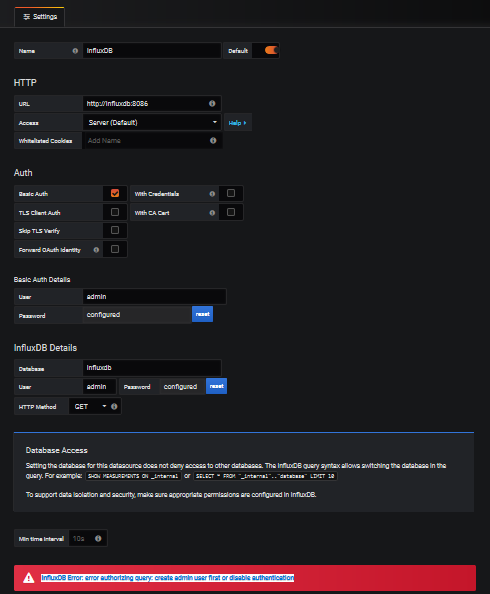This screenshot has height=594, width=490.
Task: Reset the InfluxDB Details password
Action: coord(216,386)
